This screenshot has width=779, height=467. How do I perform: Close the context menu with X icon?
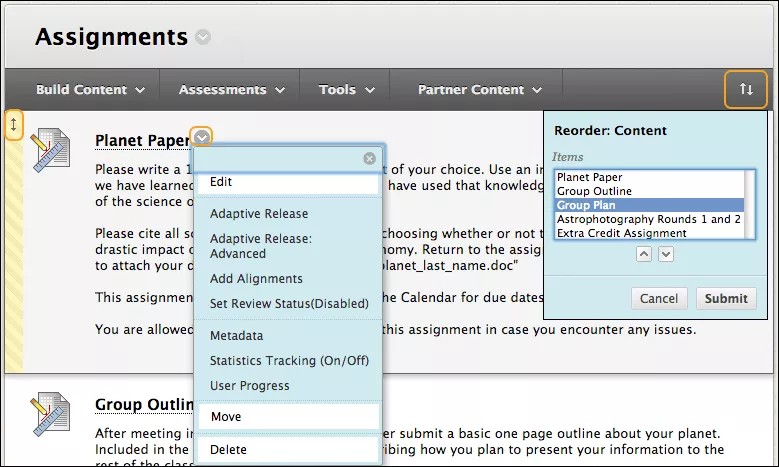pyautogui.click(x=370, y=158)
